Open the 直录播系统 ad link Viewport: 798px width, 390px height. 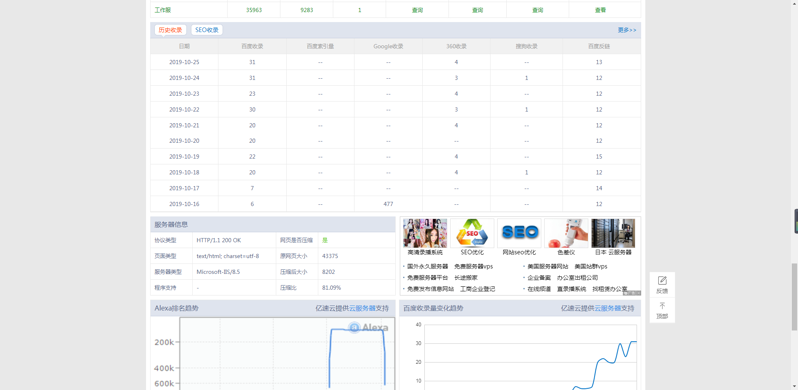coord(572,289)
